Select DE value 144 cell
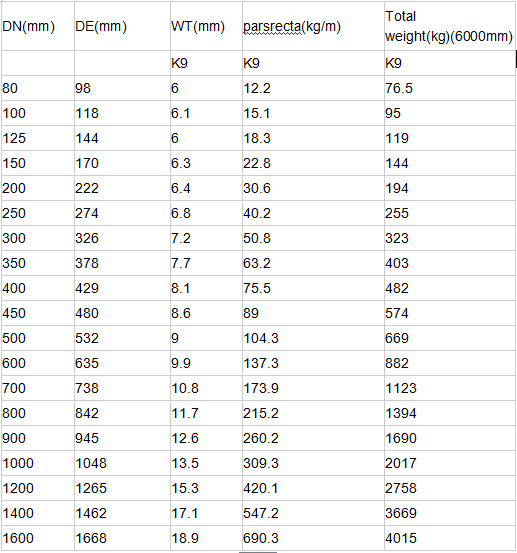Viewport: 517px width, 553px height. coord(122,138)
